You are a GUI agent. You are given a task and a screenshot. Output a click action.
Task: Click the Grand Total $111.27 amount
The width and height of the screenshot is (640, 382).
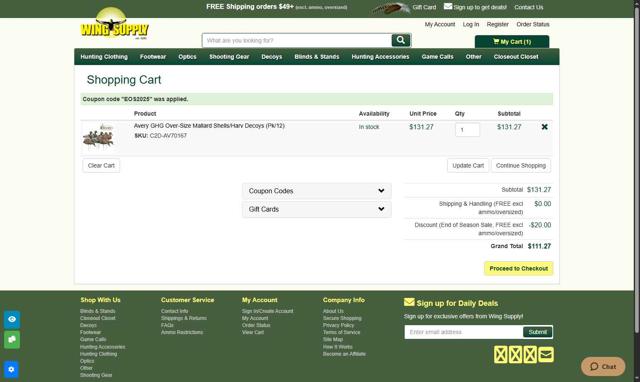point(539,246)
